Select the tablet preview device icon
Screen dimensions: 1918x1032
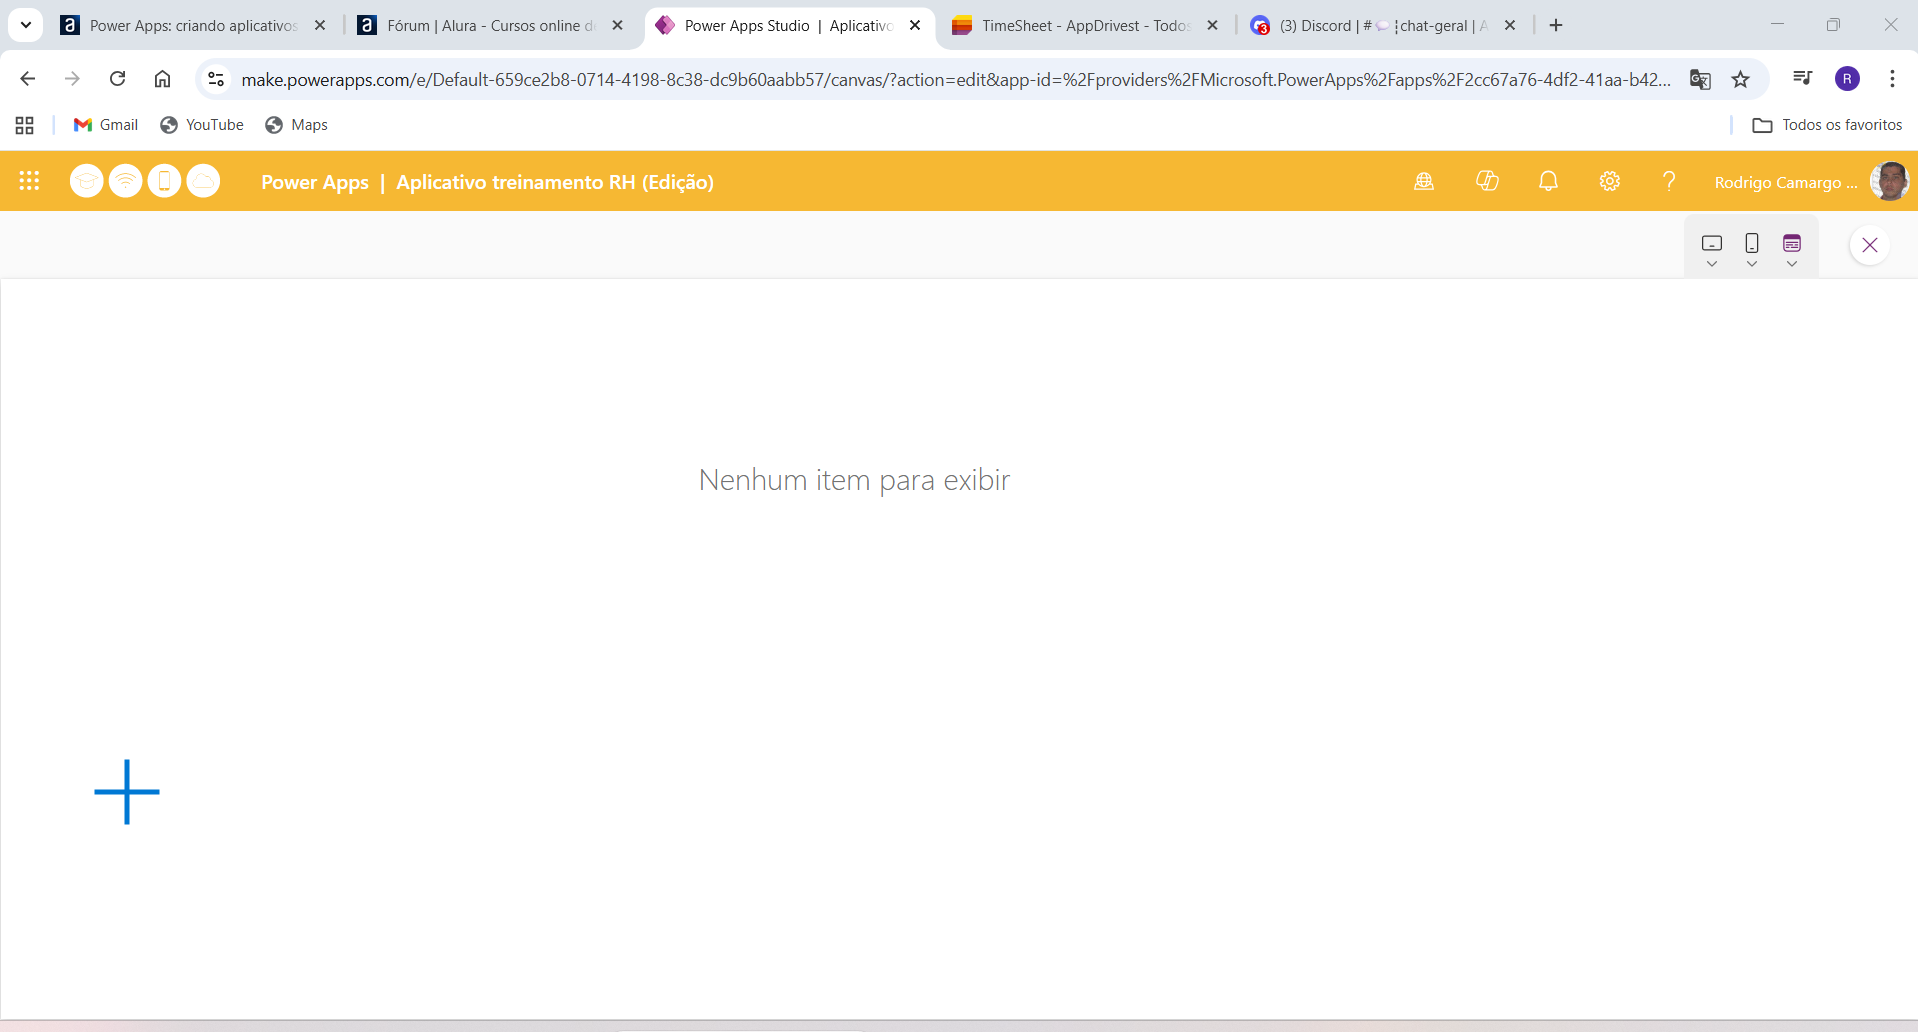coord(1712,243)
